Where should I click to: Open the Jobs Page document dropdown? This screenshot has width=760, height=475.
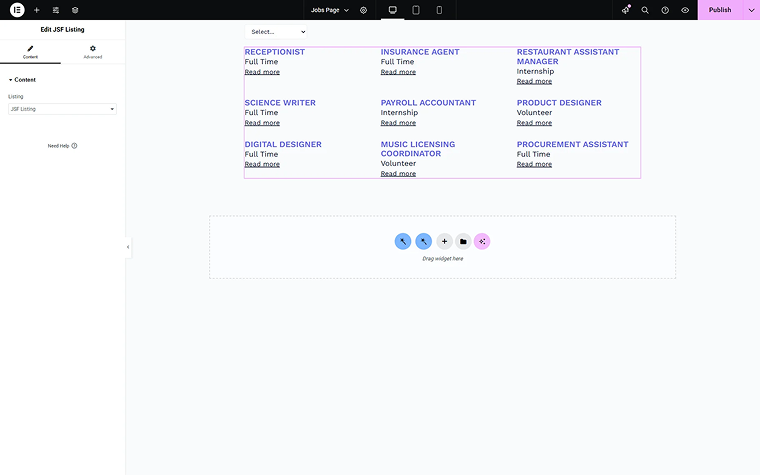330,10
